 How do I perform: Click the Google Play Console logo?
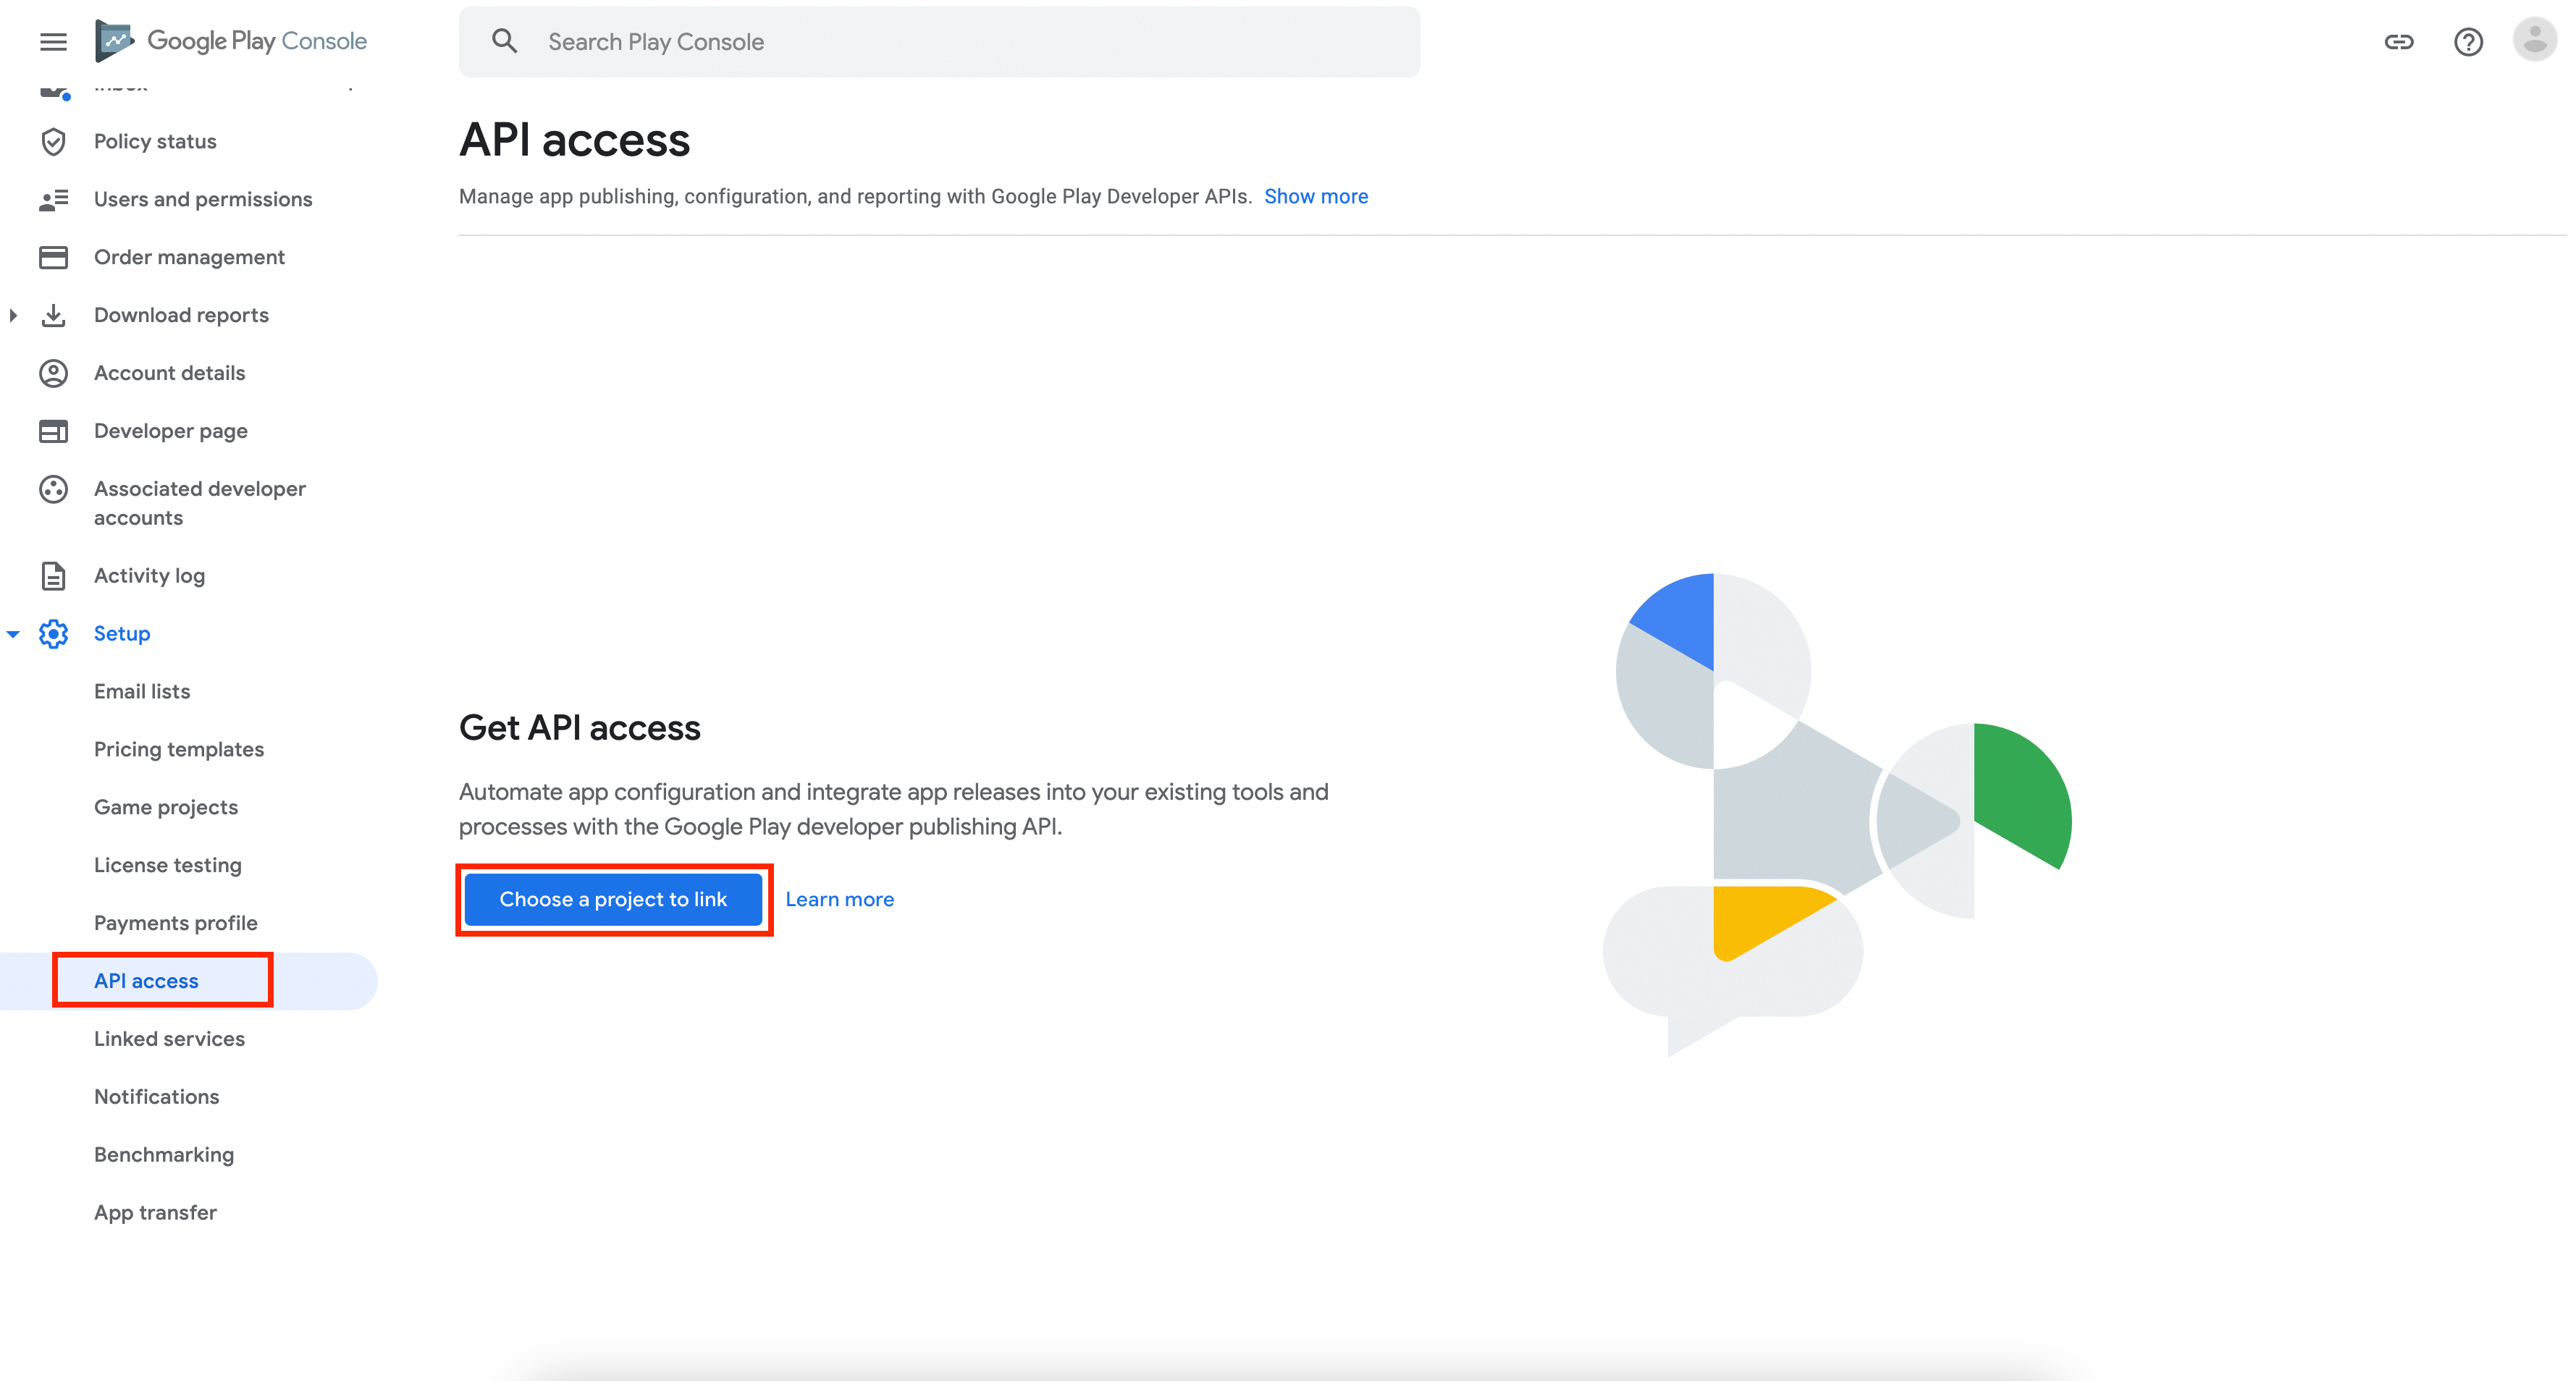[231, 41]
